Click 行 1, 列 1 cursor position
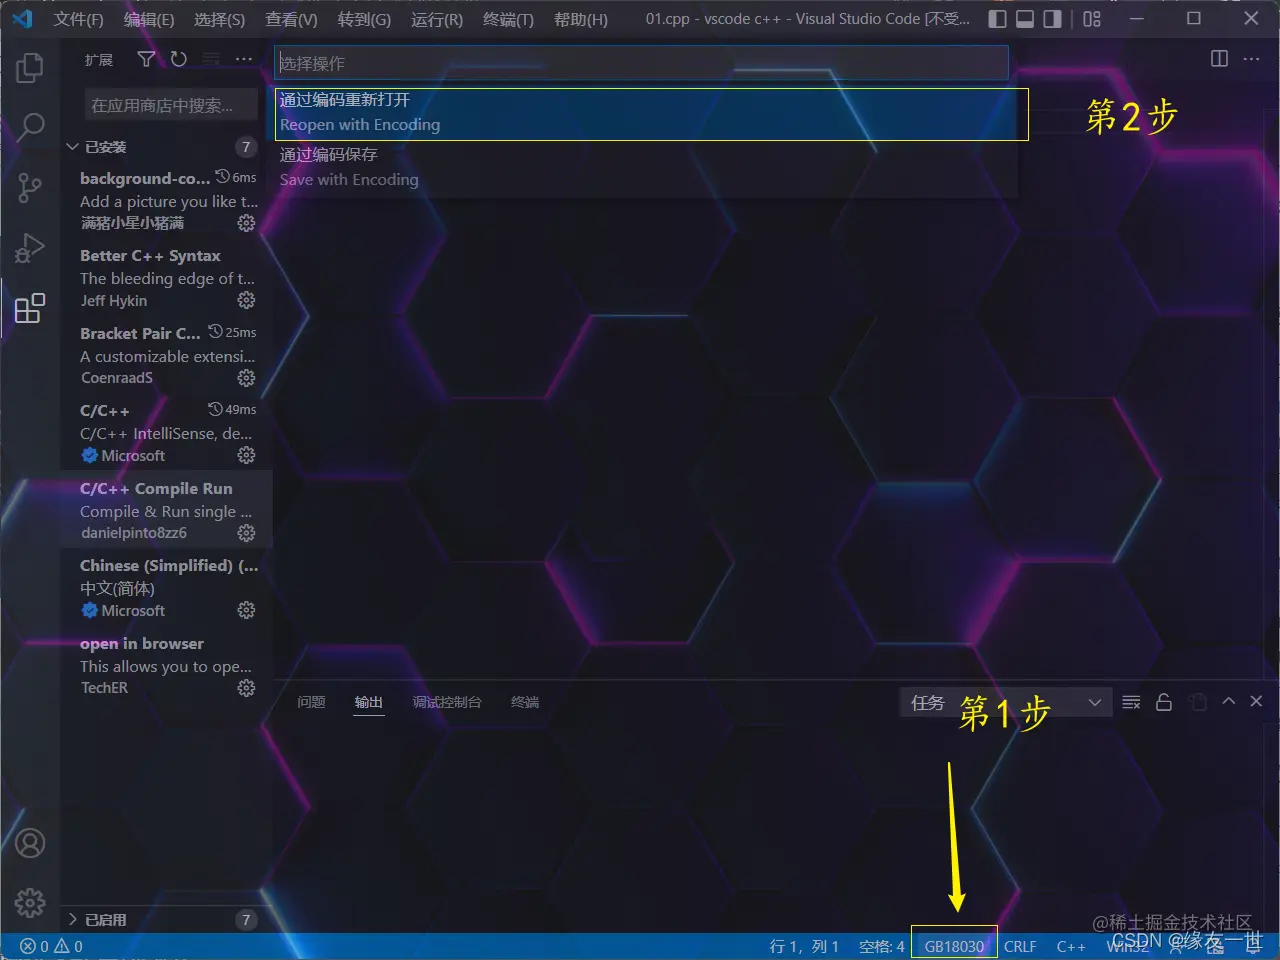1280x960 pixels. (x=805, y=946)
